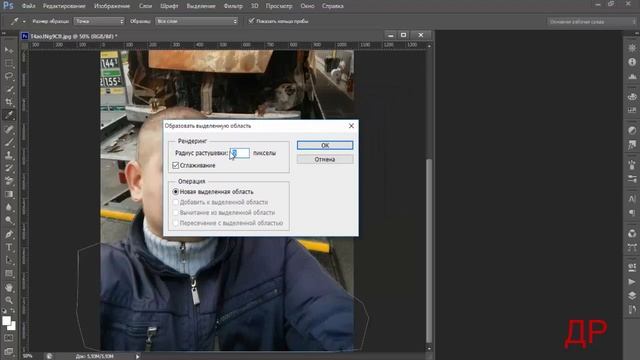Open the Info panel icon

click(632, 62)
